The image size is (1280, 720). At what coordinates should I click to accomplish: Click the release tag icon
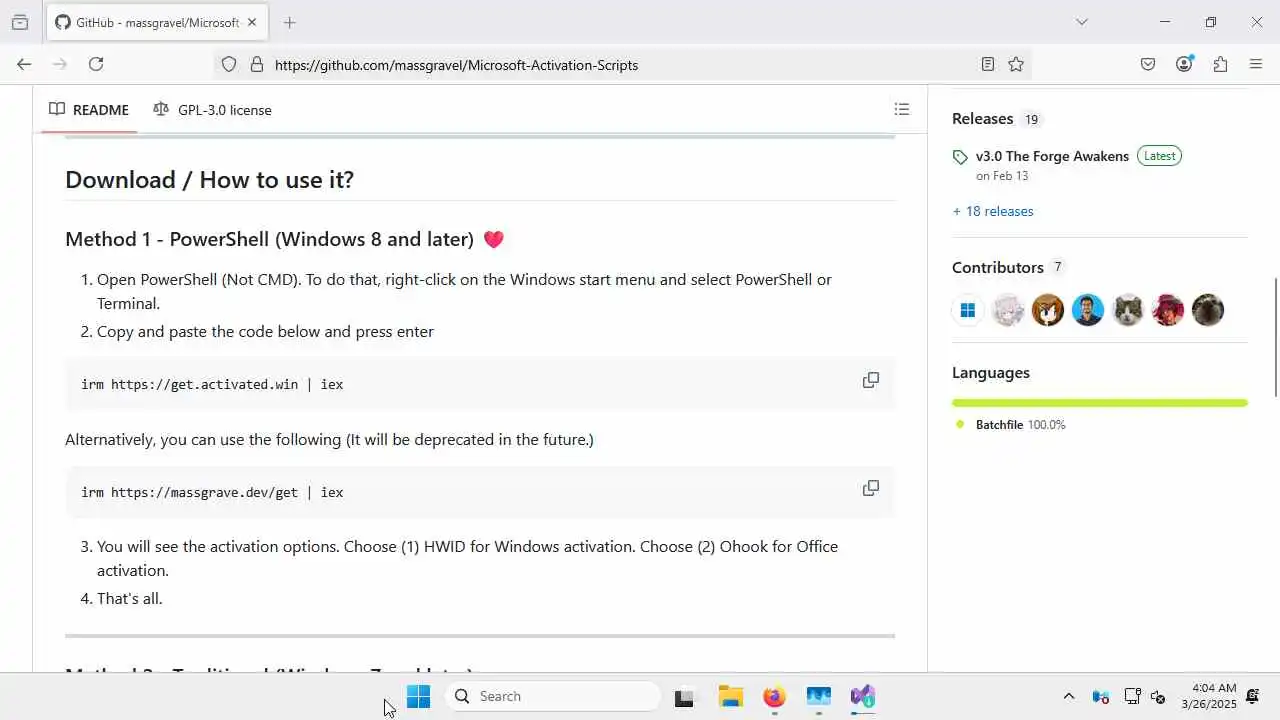(960, 157)
